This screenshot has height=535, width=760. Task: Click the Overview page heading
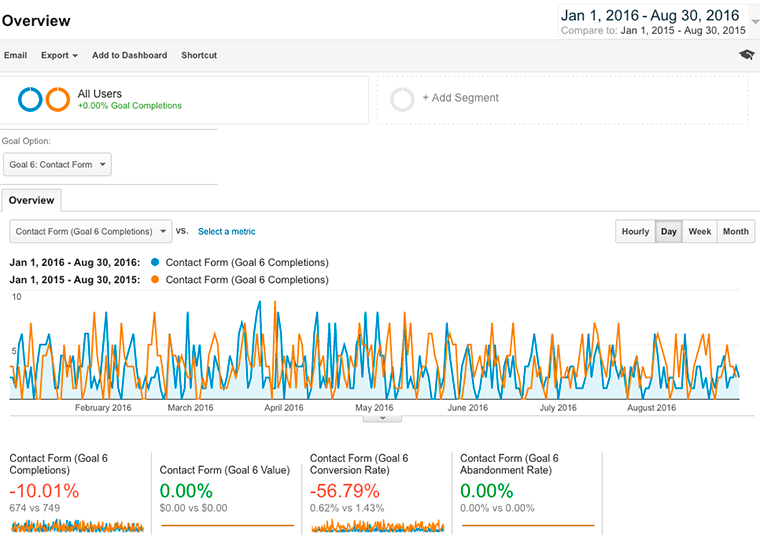[36, 21]
